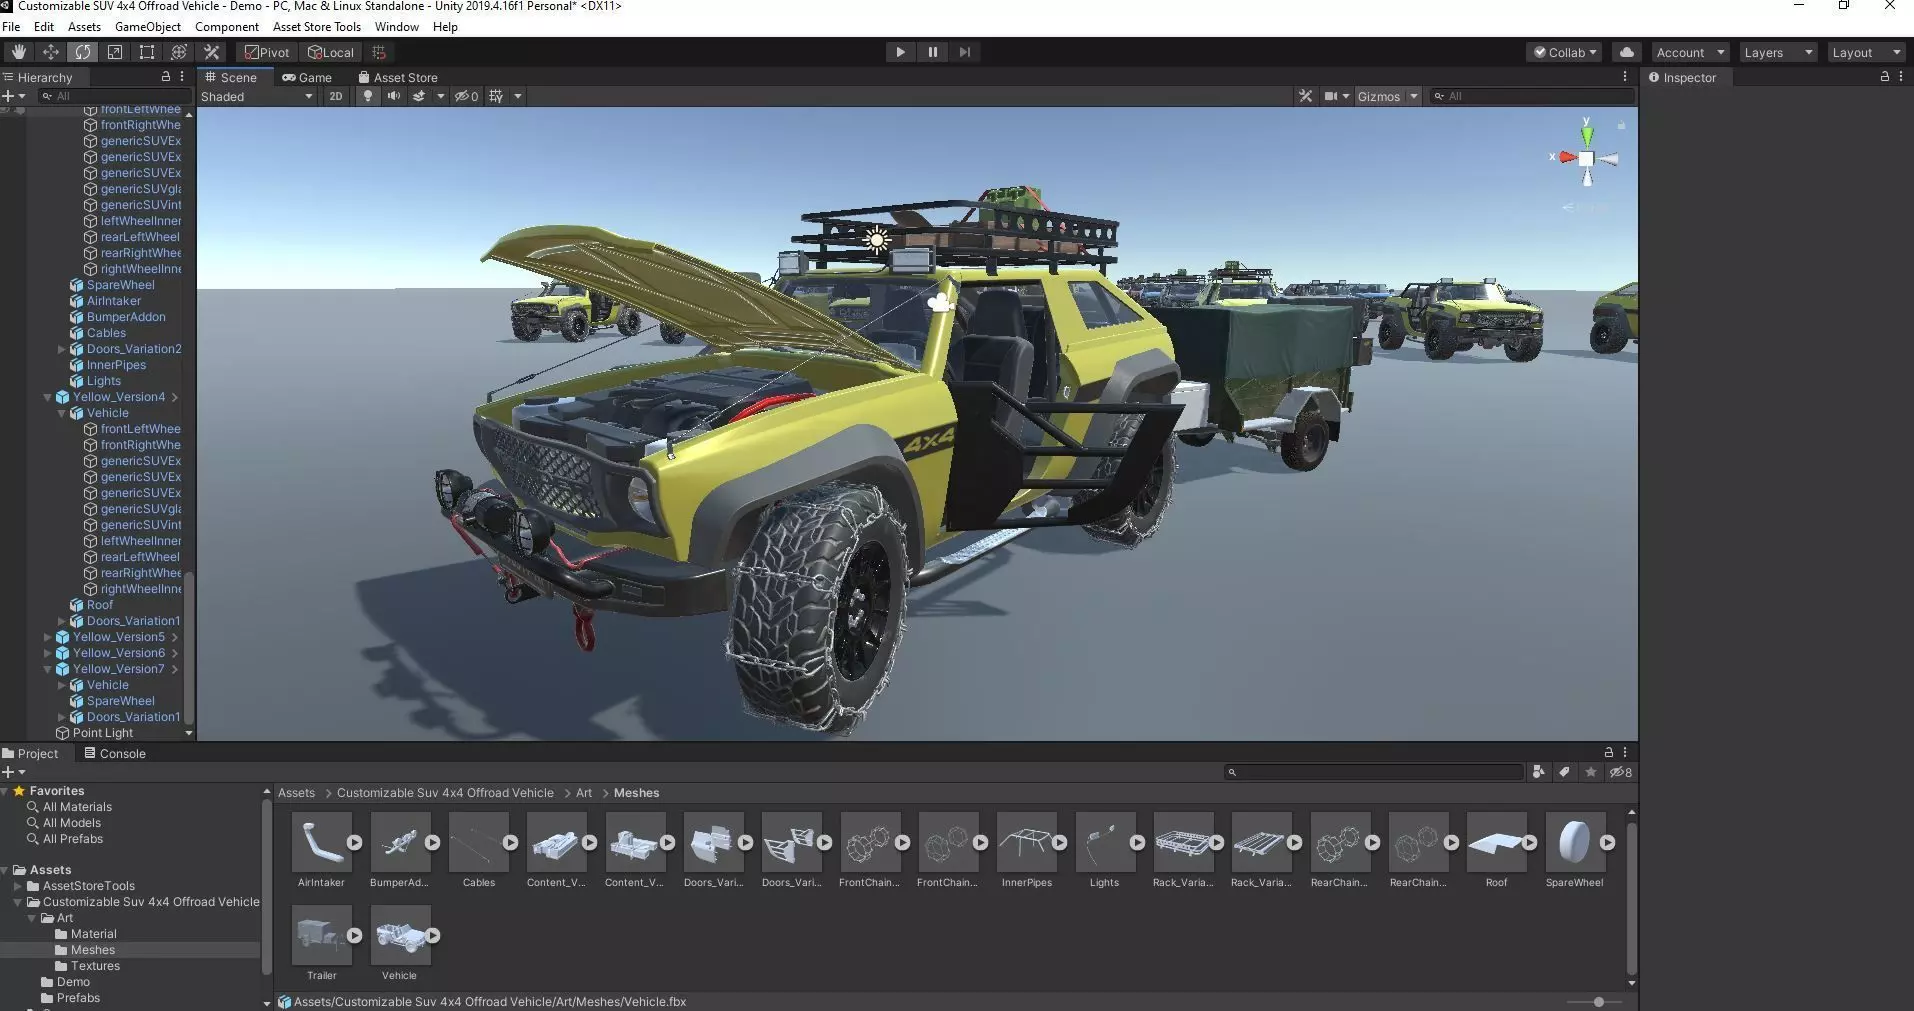
Task: Open the GameObject menu
Action: (148, 27)
